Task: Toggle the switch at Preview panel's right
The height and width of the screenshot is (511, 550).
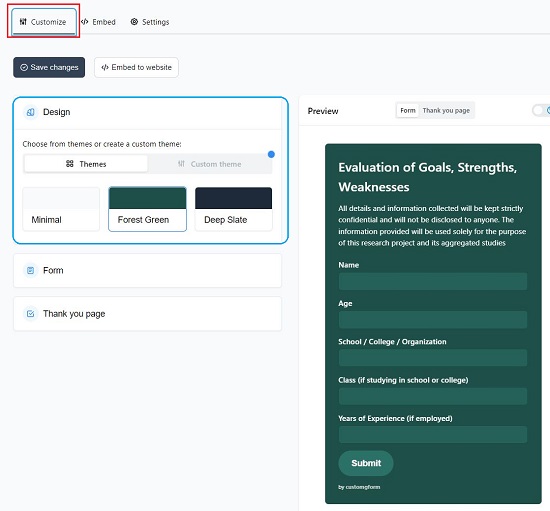Action: tap(541, 110)
